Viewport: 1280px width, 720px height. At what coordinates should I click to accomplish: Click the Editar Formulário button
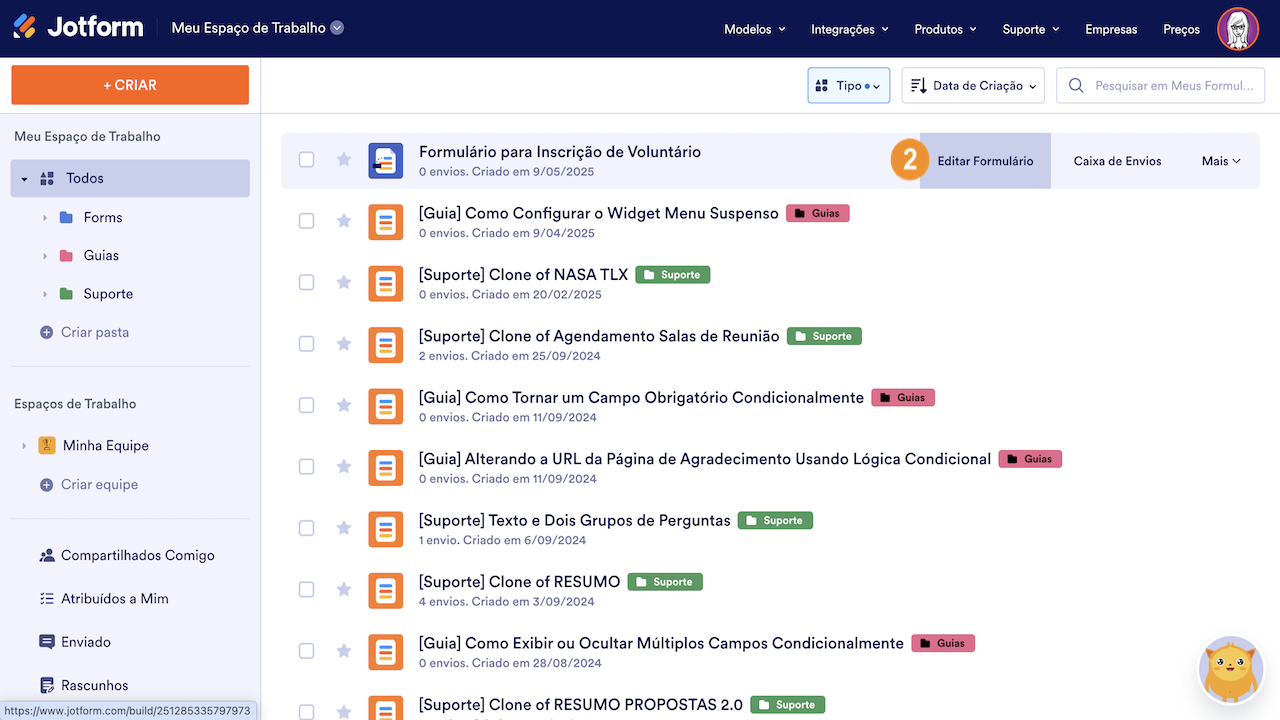click(x=985, y=161)
